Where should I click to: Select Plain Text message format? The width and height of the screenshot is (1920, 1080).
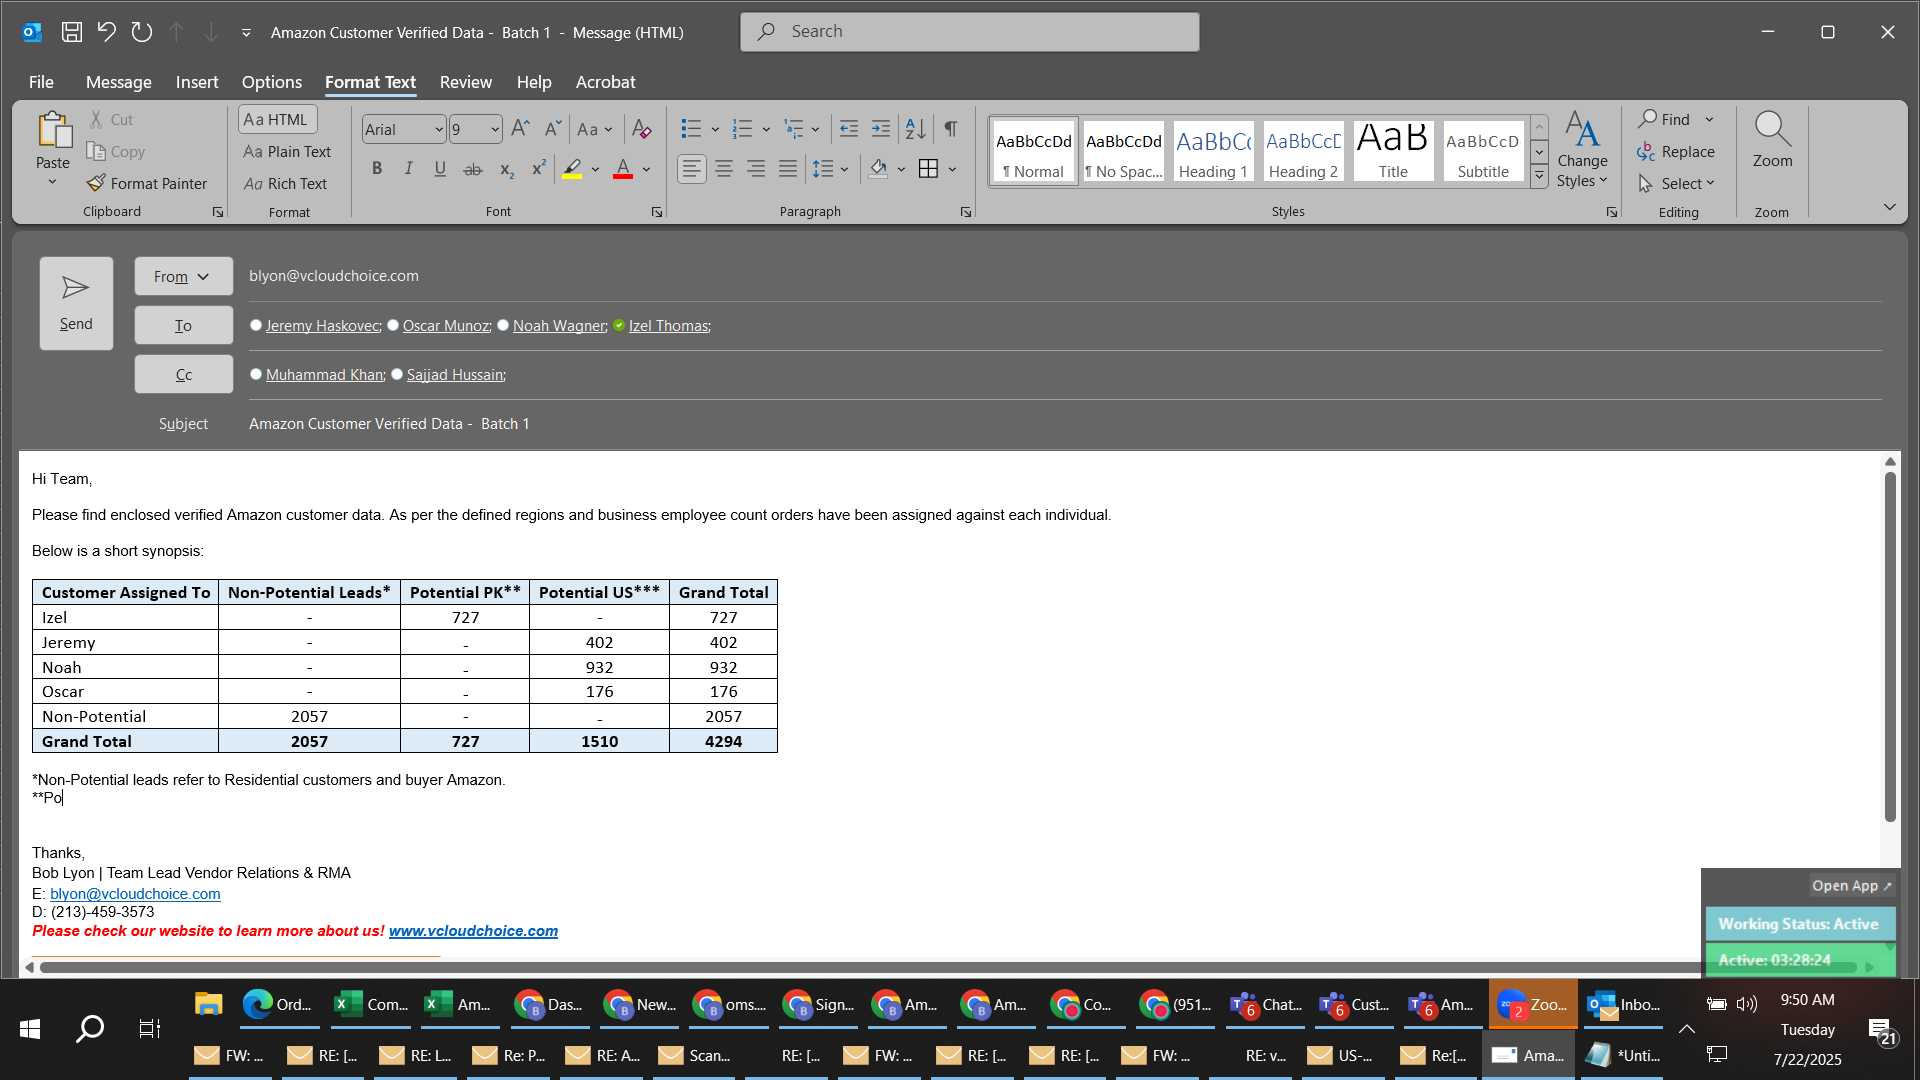pyautogui.click(x=287, y=151)
